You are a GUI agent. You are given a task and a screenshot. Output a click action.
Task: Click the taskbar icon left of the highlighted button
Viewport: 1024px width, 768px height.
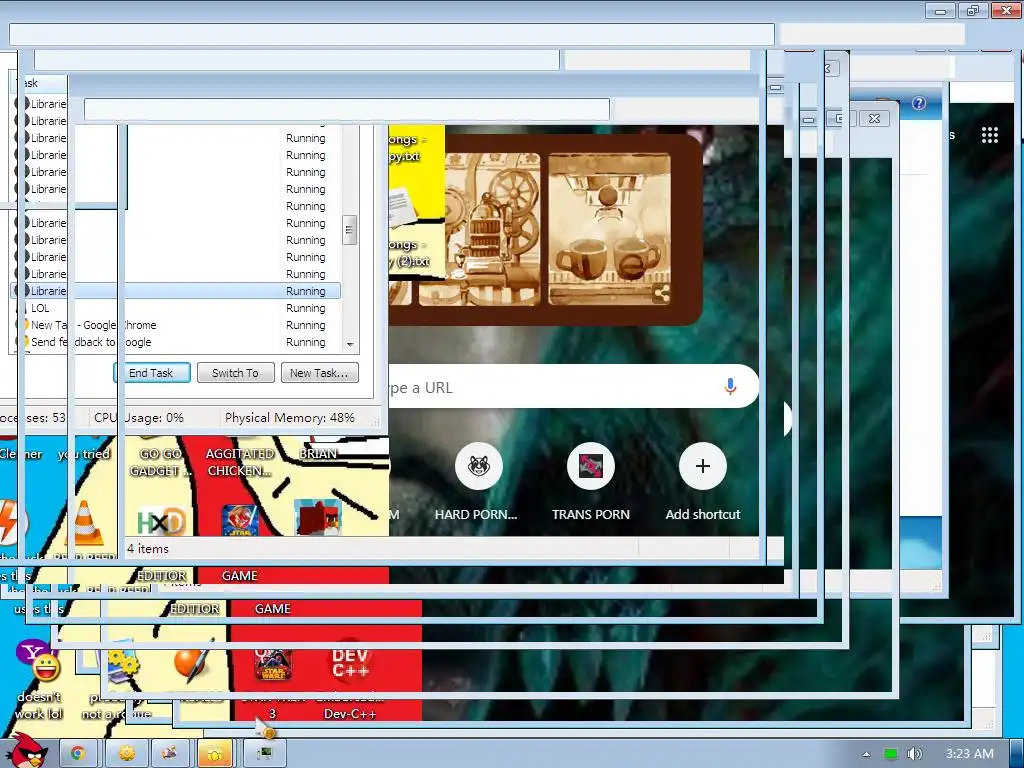pos(170,754)
